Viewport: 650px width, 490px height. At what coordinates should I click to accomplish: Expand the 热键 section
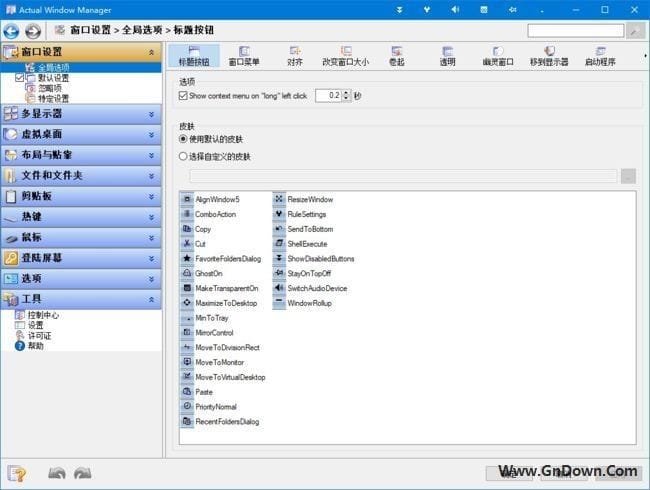click(x=151, y=217)
